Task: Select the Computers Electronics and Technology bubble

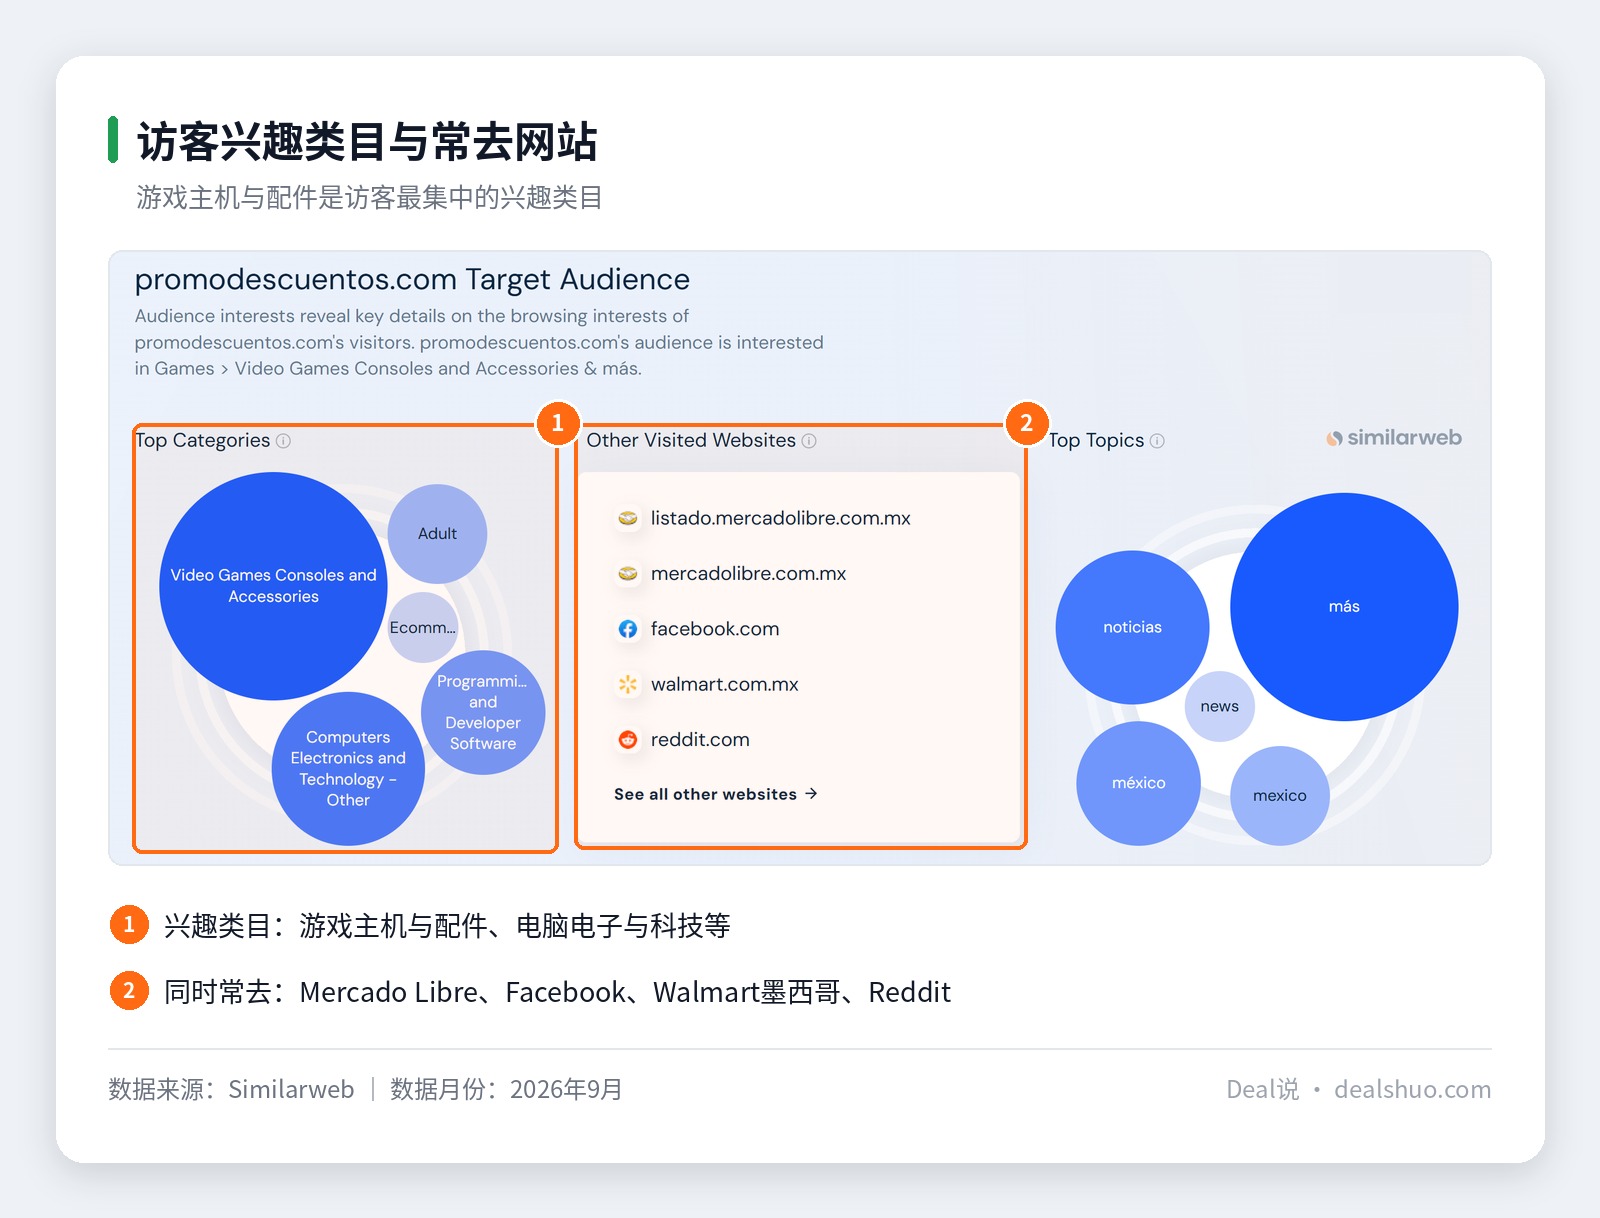Action: 348,769
